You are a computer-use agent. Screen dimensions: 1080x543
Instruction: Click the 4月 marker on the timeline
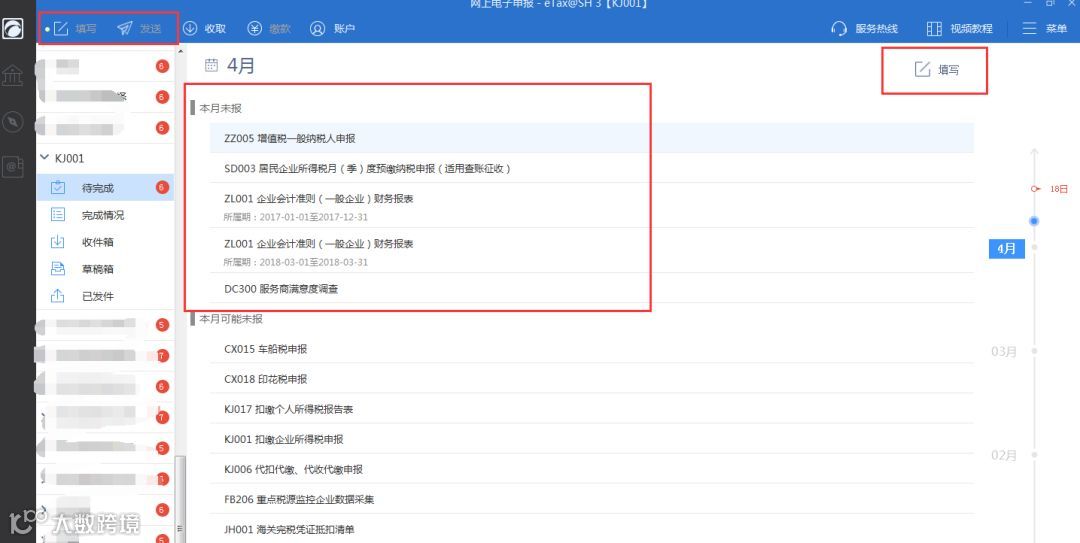tap(1006, 248)
